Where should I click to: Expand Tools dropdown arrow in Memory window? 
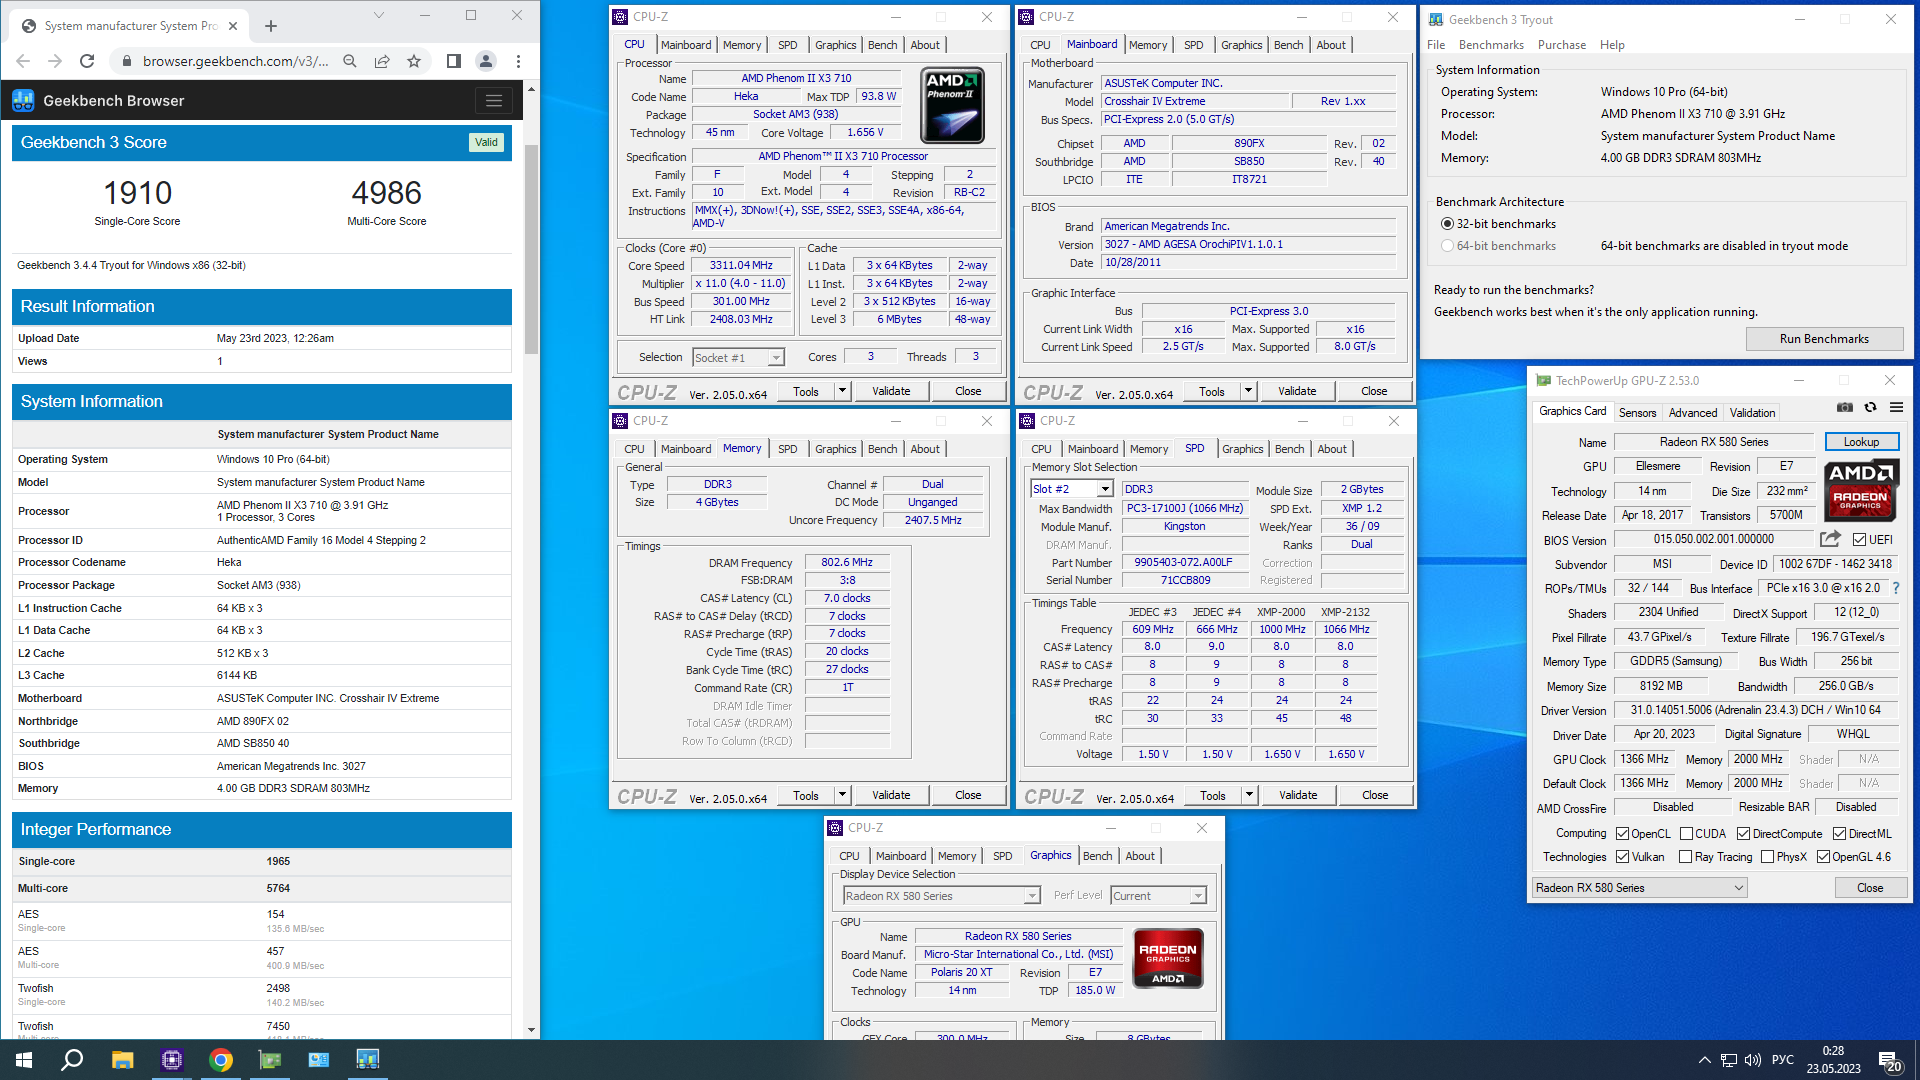point(842,795)
